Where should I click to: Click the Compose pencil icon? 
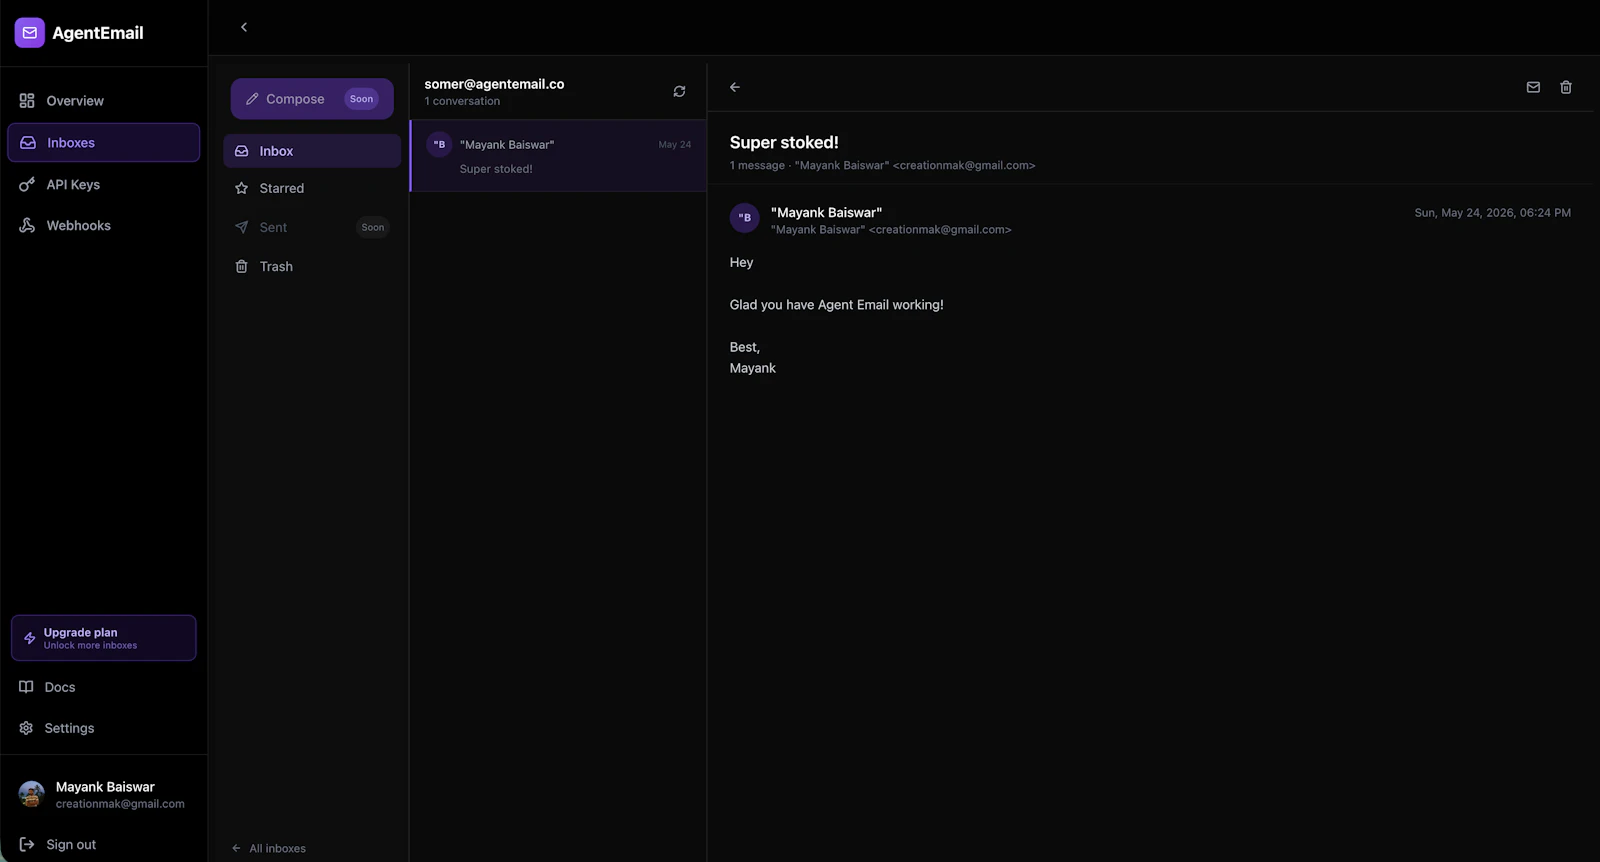tap(252, 99)
